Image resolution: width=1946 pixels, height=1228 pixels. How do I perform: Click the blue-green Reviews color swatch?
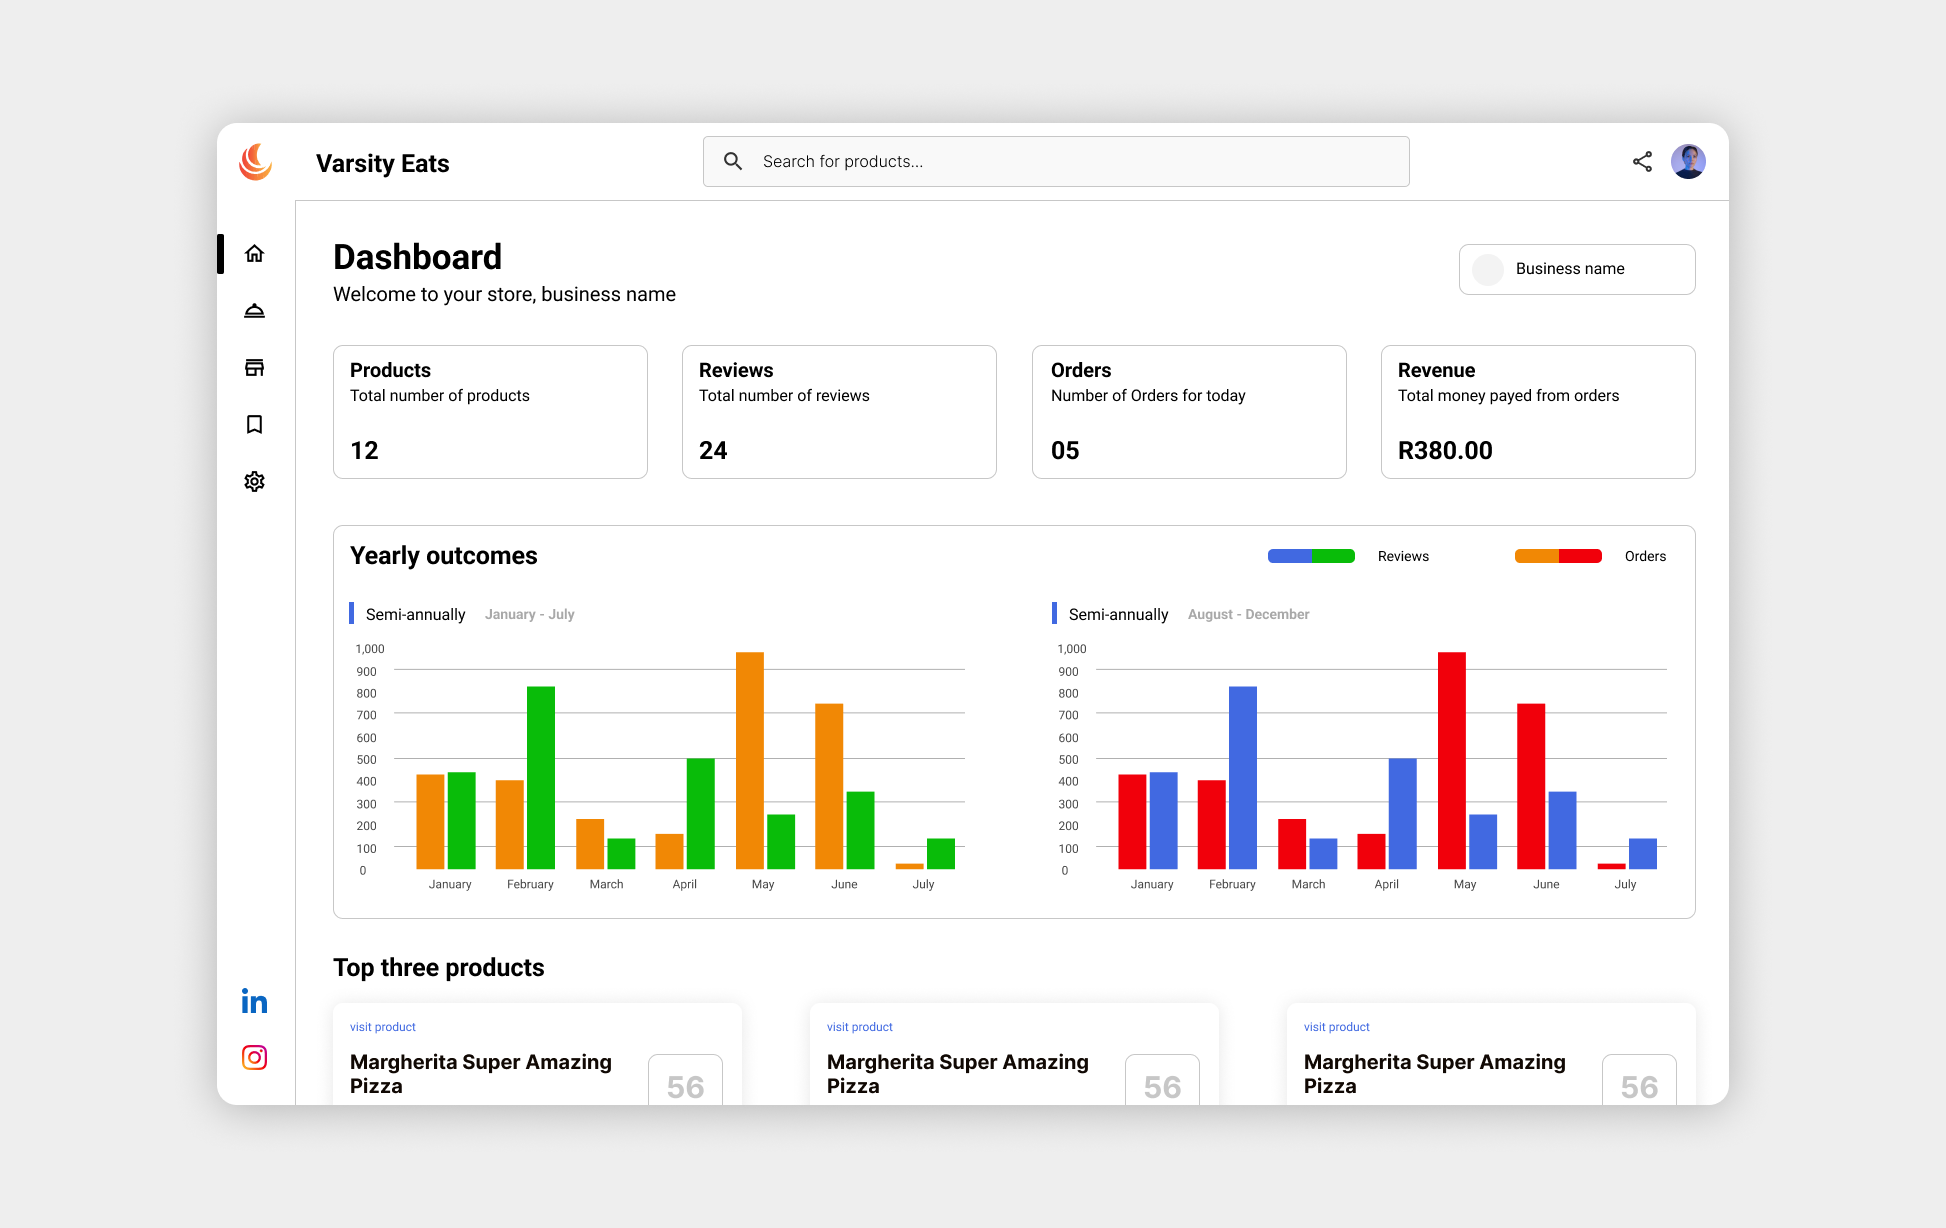1311,556
